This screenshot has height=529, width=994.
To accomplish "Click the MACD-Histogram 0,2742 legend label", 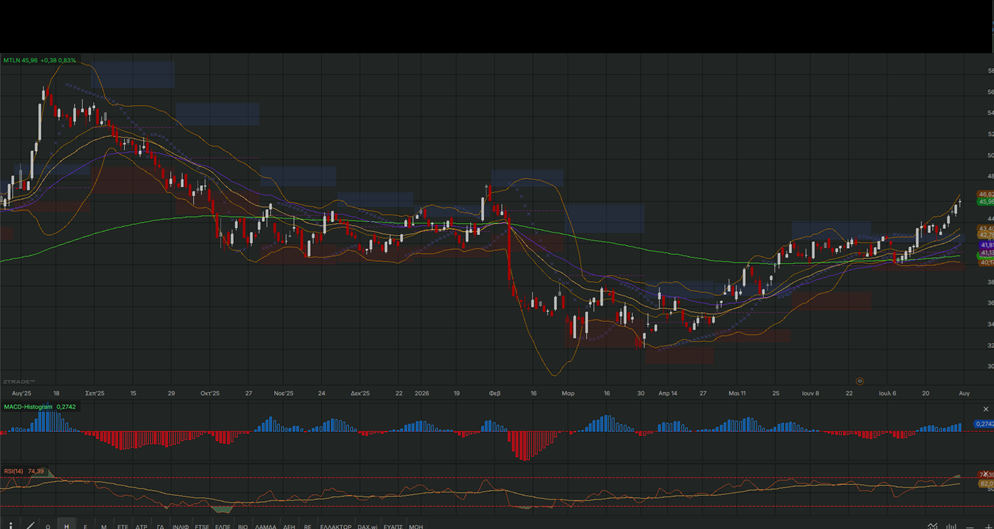I will click(x=39, y=406).
